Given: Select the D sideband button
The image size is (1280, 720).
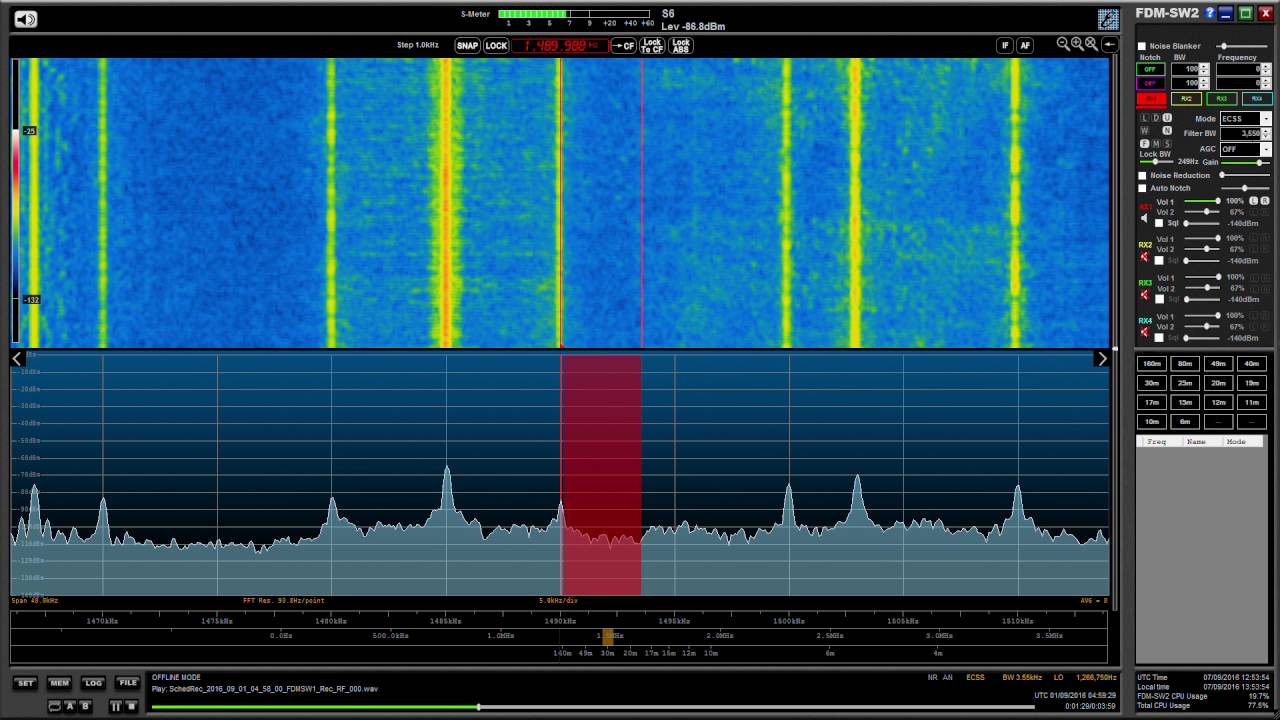Looking at the screenshot, I should 1156,118.
